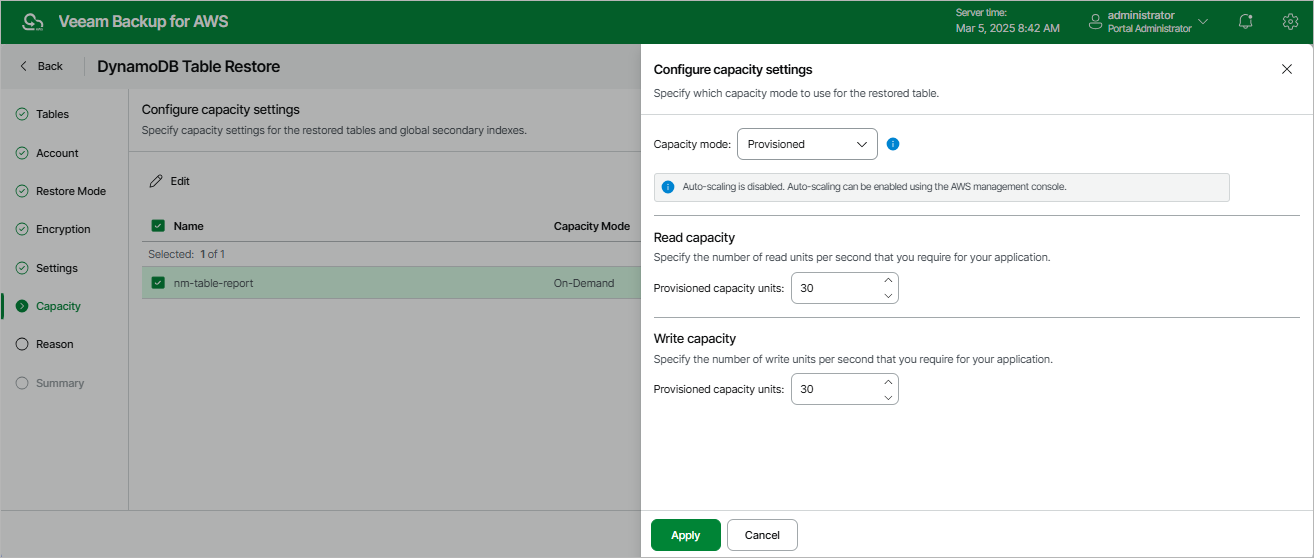The height and width of the screenshot is (558, 1314).
Task: Click the Portal Administrator role label
Action: 1149,29
